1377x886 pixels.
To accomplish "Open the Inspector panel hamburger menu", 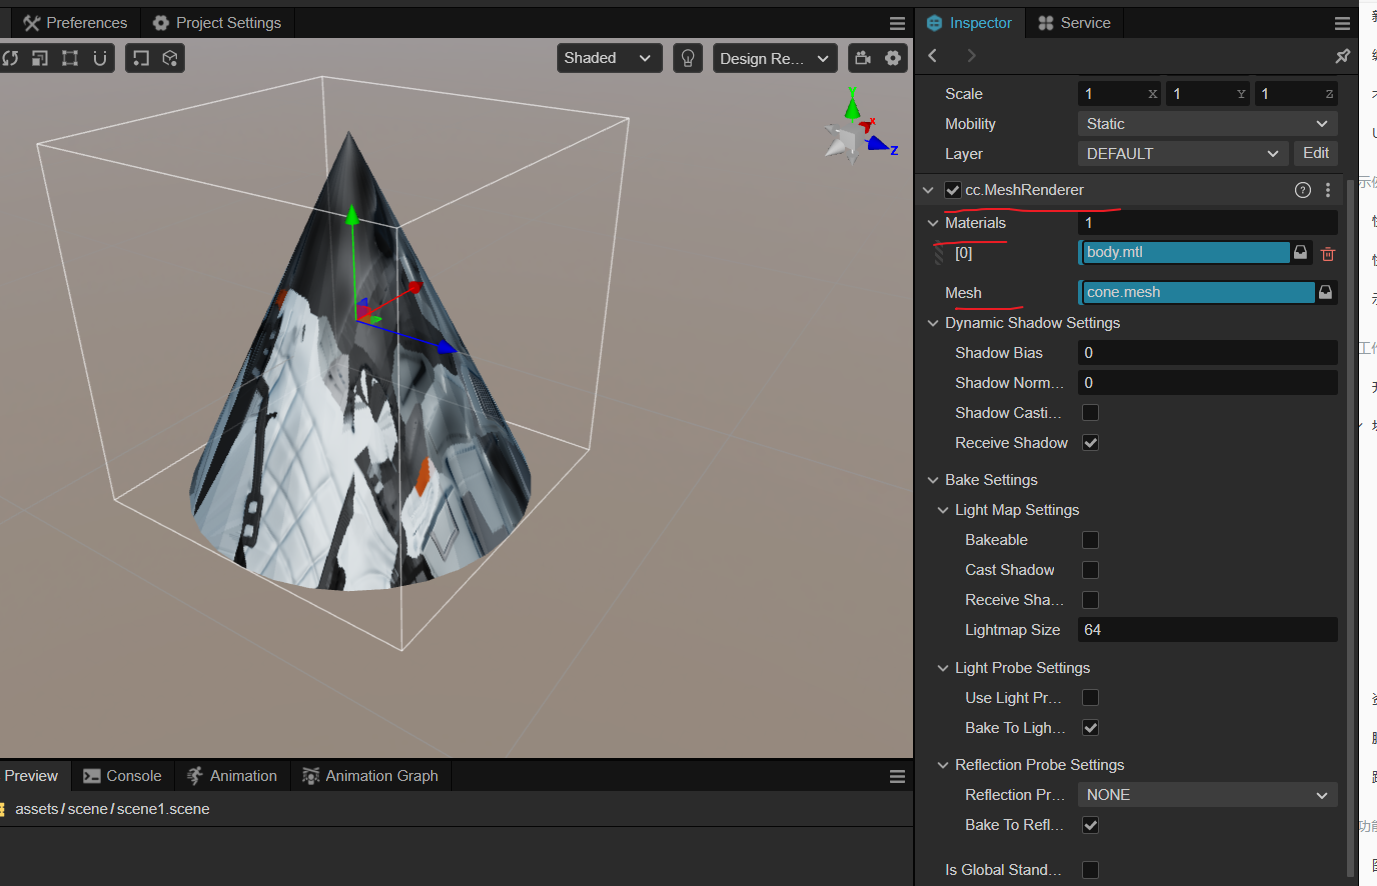I will point(1342,23).
